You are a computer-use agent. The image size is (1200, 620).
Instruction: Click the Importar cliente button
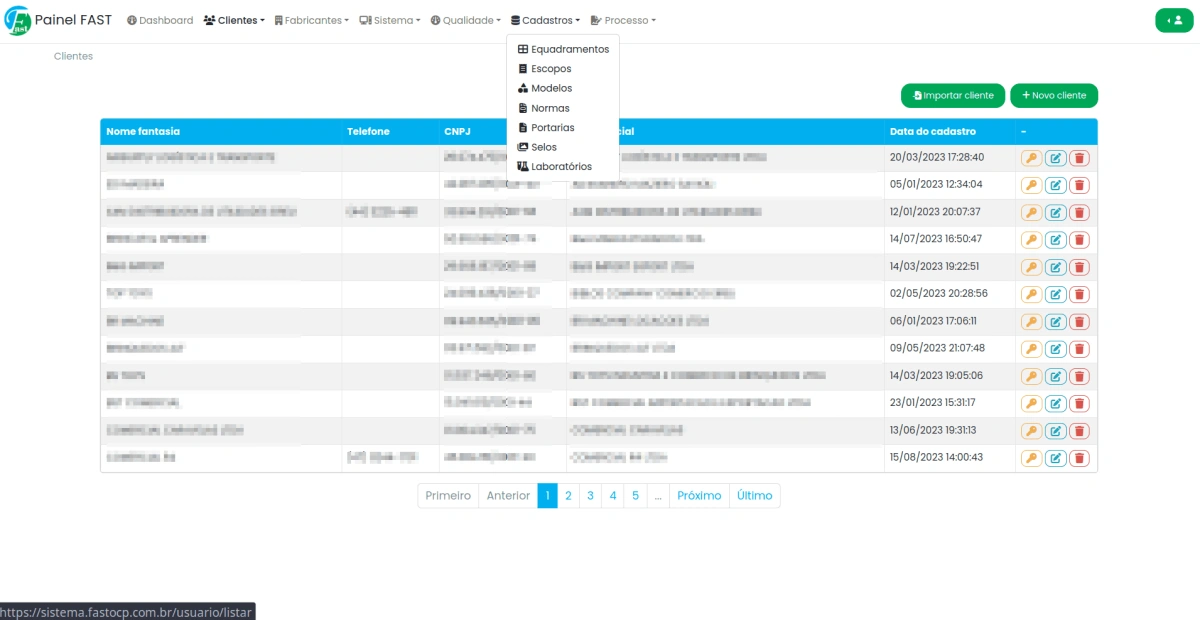(x=952, y=95)
